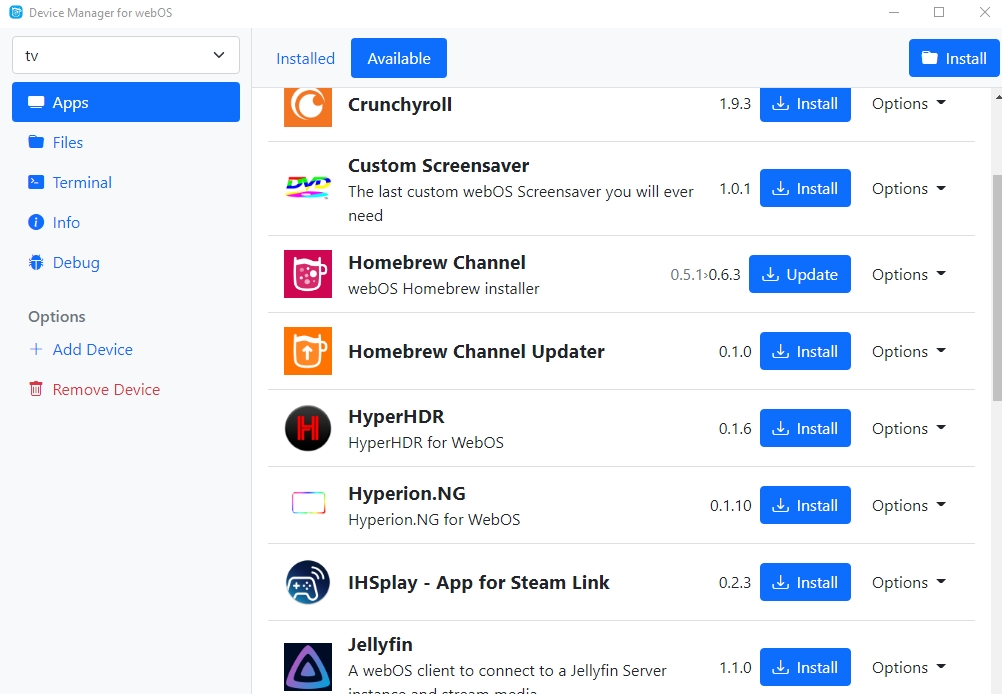Click the Hyperion.NG app icon

[x=307, y=505]
